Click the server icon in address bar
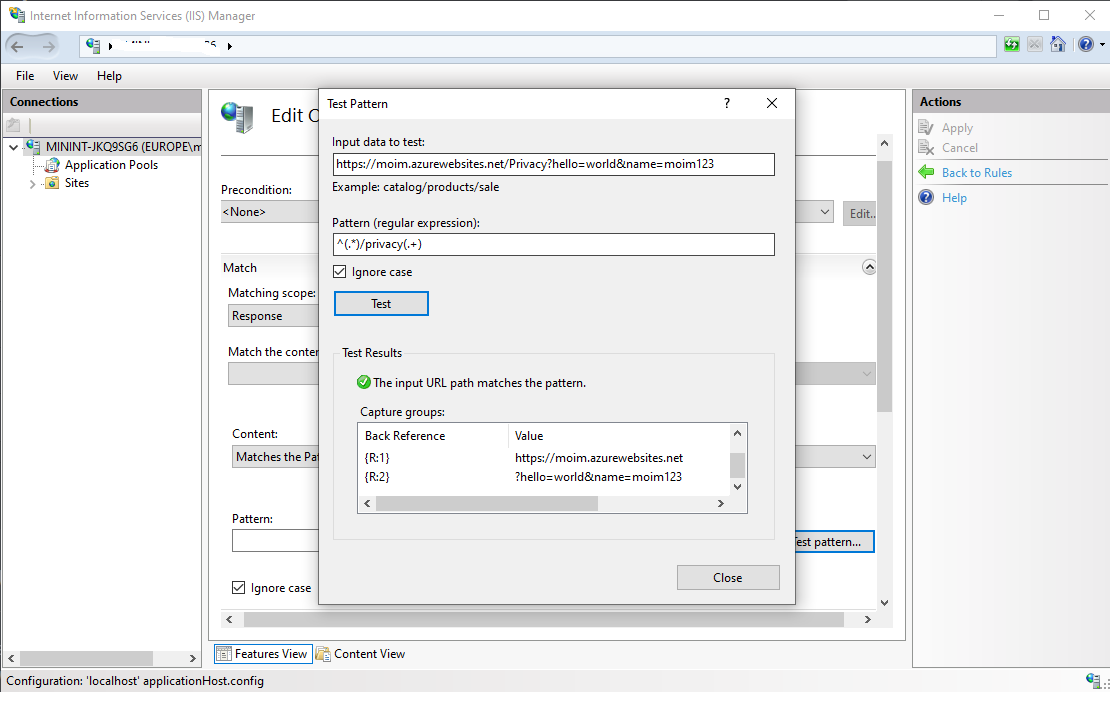The image size is (1118, 706). pyautogui.click(x=93, y=46)
